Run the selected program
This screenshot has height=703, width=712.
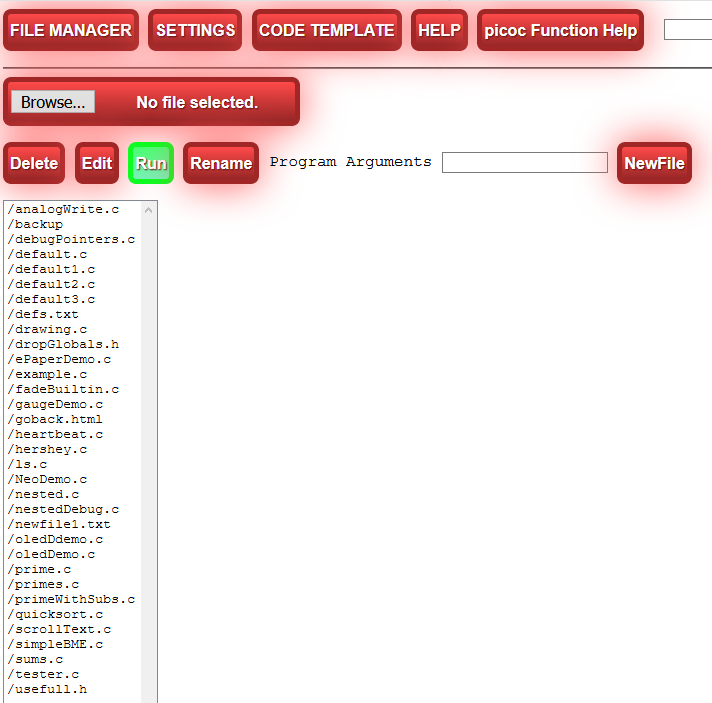pyautogui.click(x=151, y=163)
